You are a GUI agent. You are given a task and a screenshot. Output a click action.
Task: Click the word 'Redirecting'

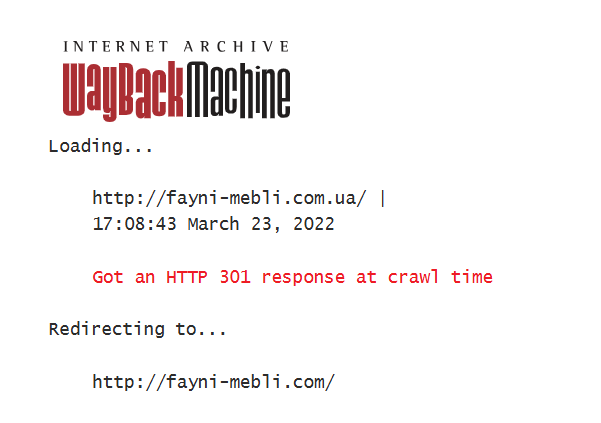[x=107, y=329]
